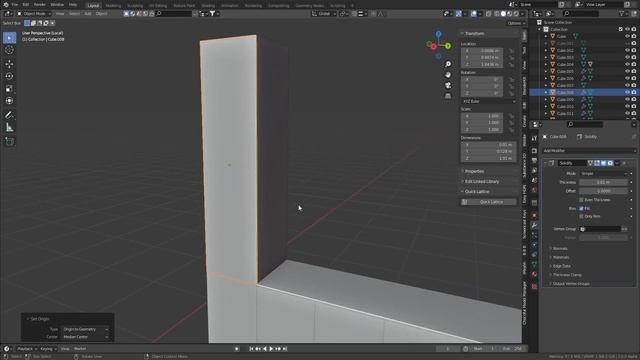Open the Object Mode dropdown
640x360 pixels.
pos(34,14)
